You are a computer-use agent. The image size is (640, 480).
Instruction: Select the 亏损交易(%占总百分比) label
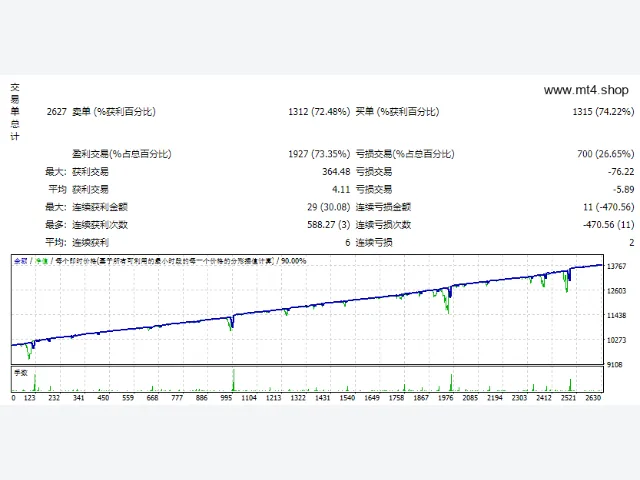point(405,154)
